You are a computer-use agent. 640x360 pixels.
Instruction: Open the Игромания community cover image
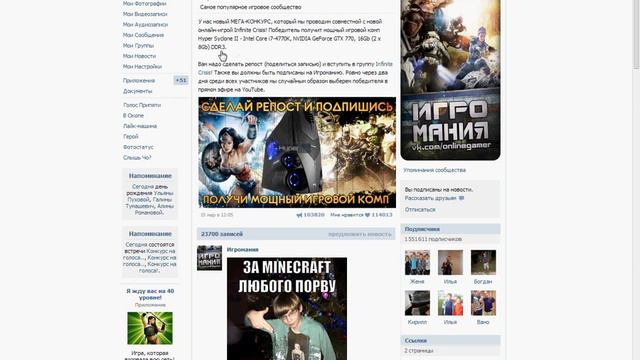click(451, 80)
